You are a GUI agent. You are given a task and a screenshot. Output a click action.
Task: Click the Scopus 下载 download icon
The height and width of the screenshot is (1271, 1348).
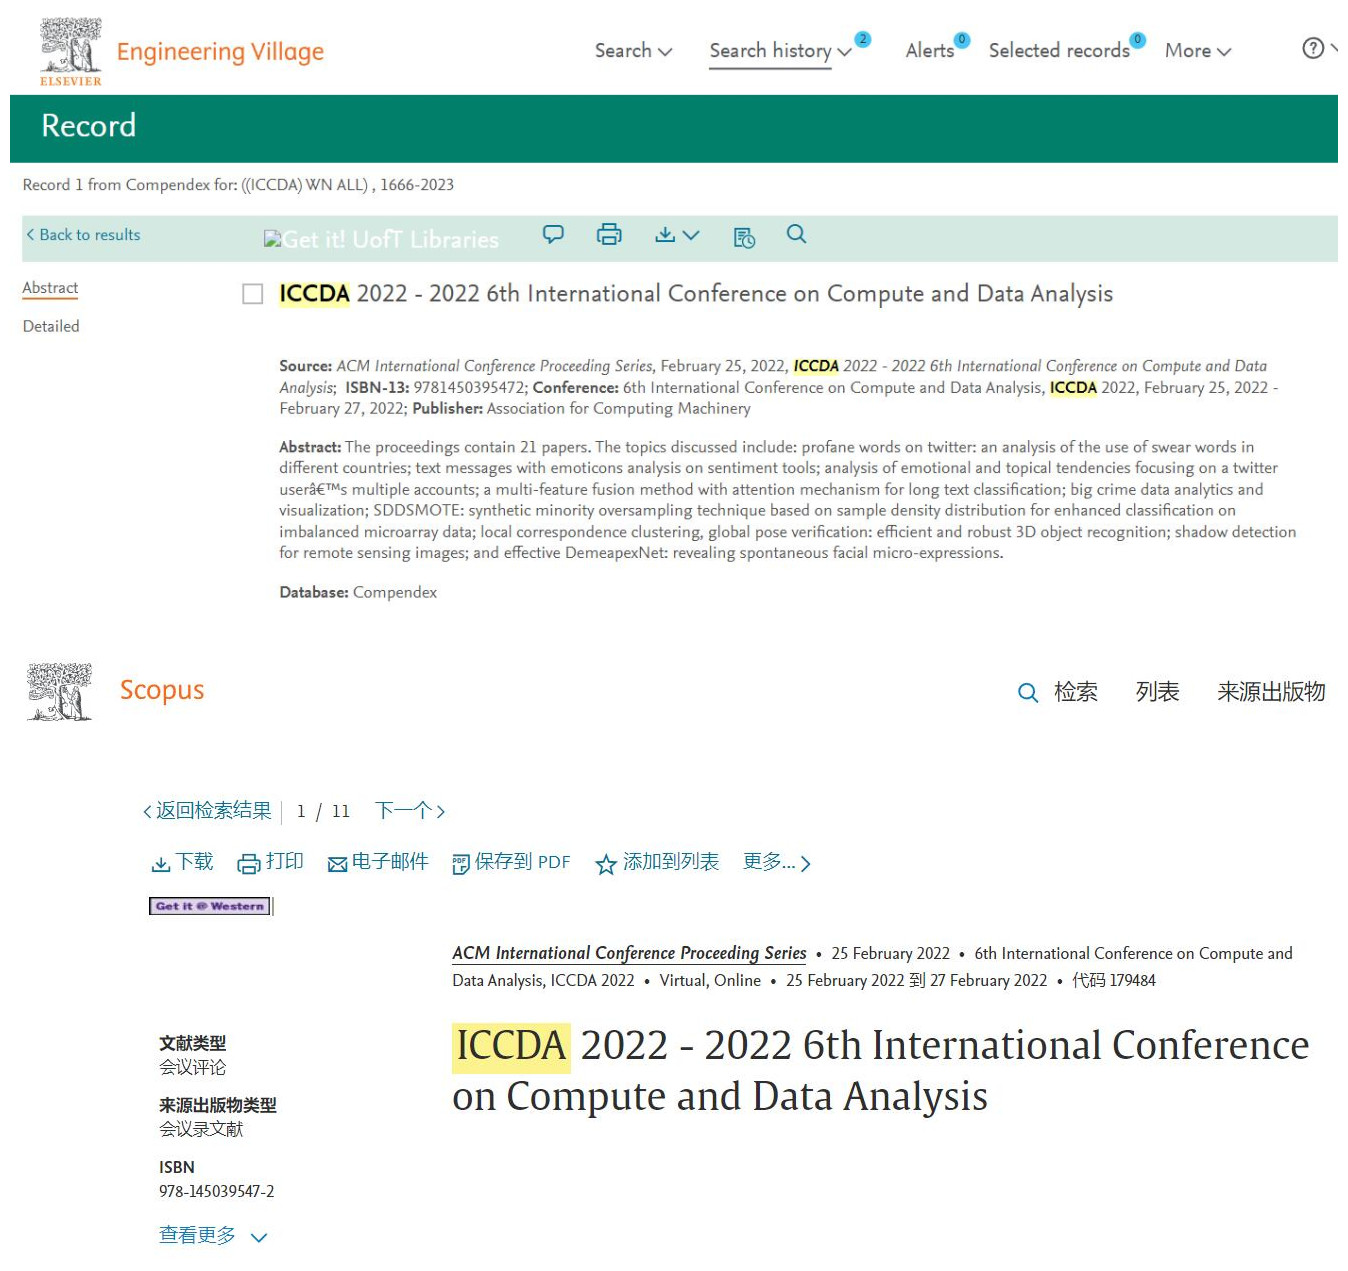[161, 863]
